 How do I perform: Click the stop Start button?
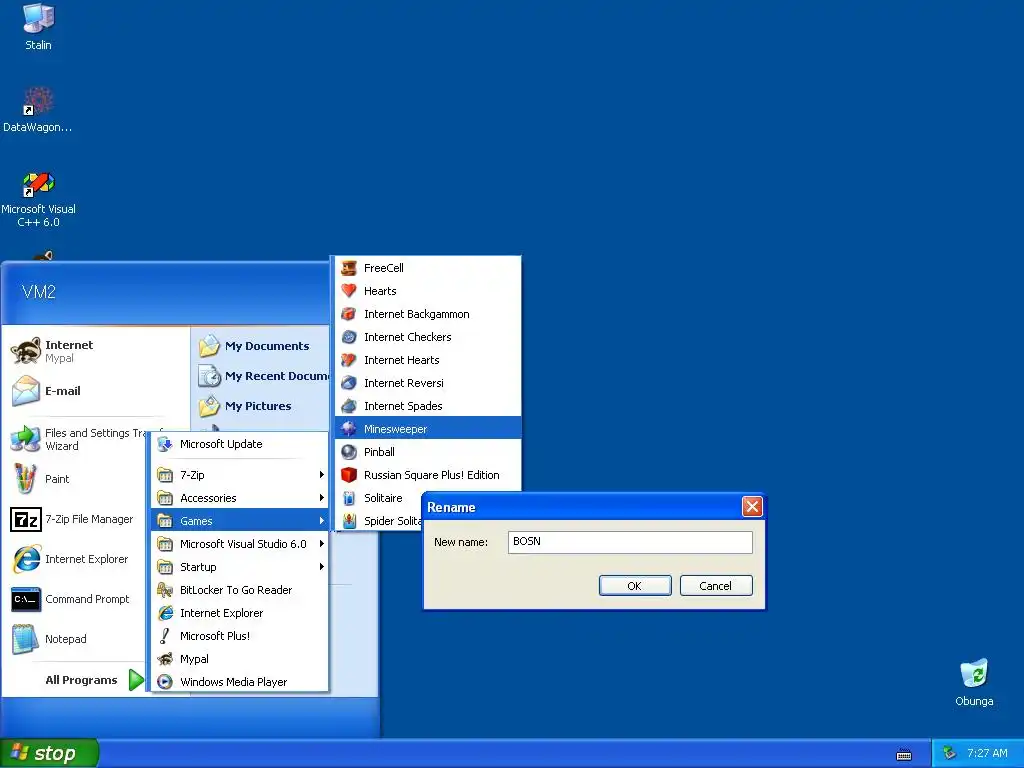click(x=48, y=753)
